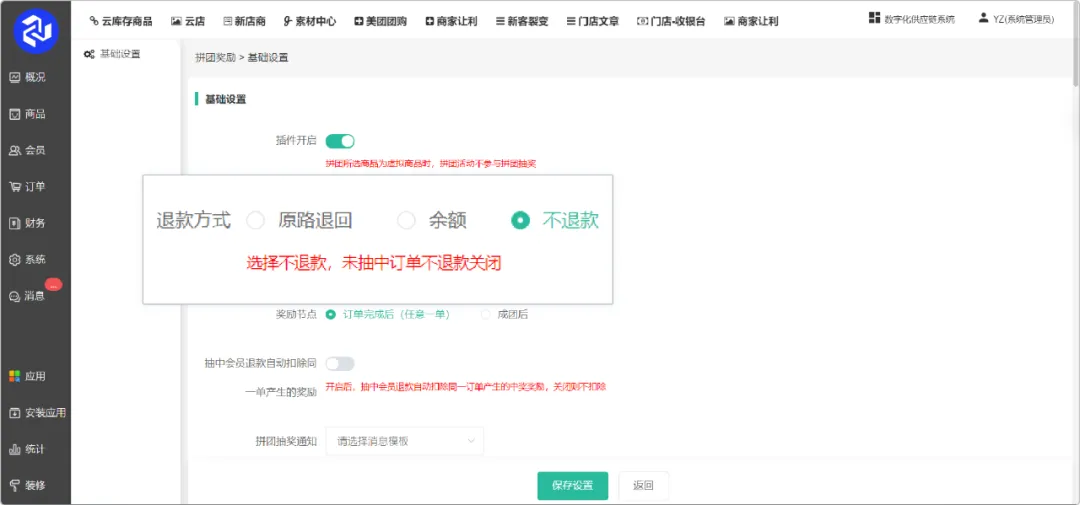Click the 基础设置 section heading

(226, 99)
